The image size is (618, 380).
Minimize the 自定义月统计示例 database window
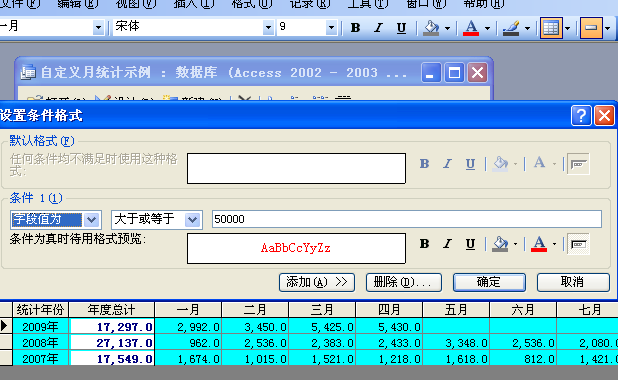(x=431, y=73)
